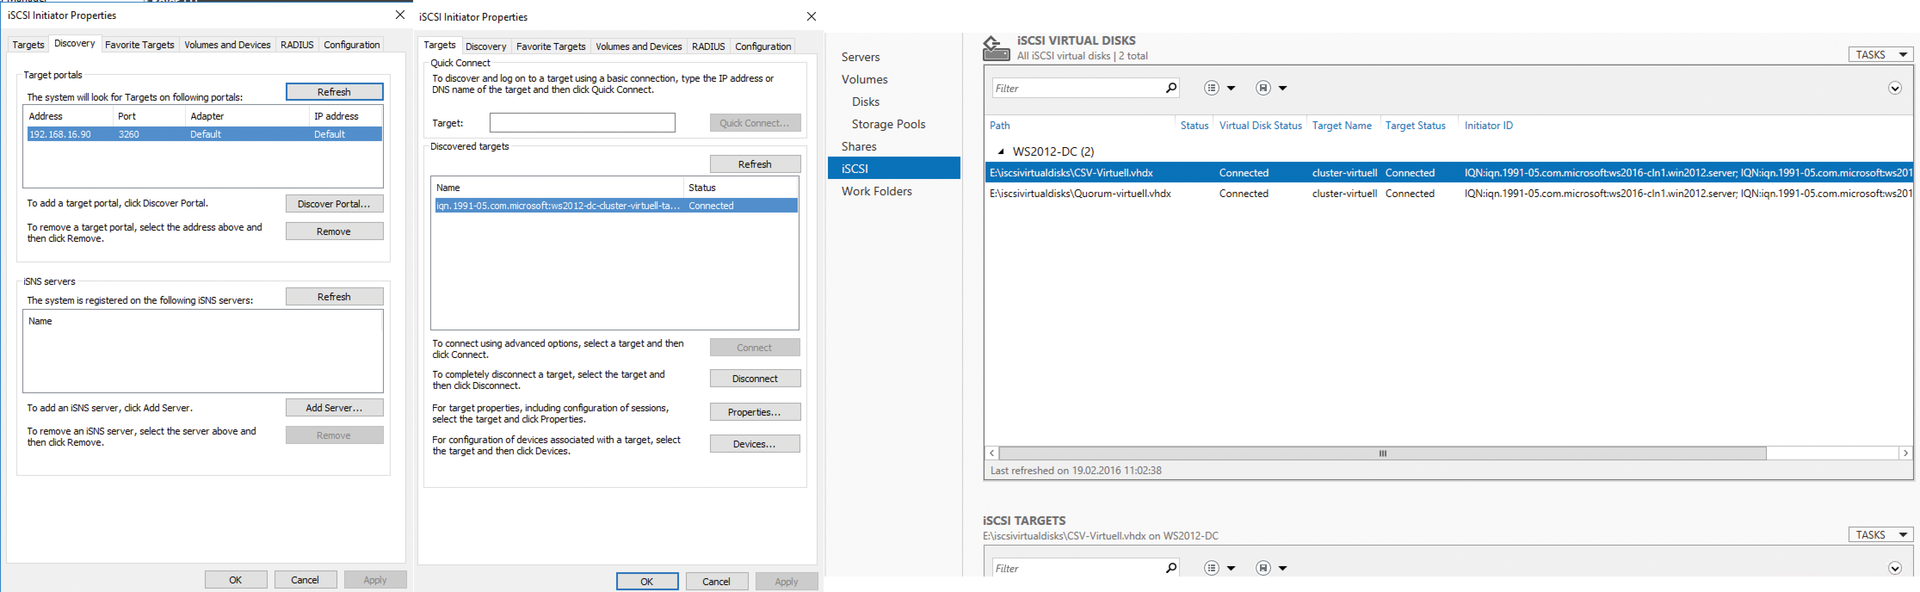The height and width of the screenshot is (592, 1920).
Task: Sort by Target Name column
Action: (x=1342, y=126)
